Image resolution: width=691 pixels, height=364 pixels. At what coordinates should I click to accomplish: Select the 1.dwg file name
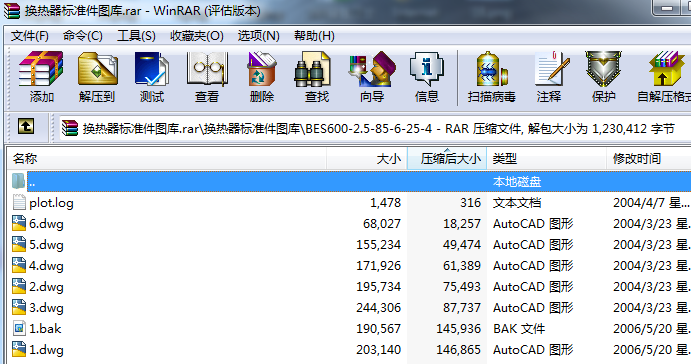(x=46, y=350)
